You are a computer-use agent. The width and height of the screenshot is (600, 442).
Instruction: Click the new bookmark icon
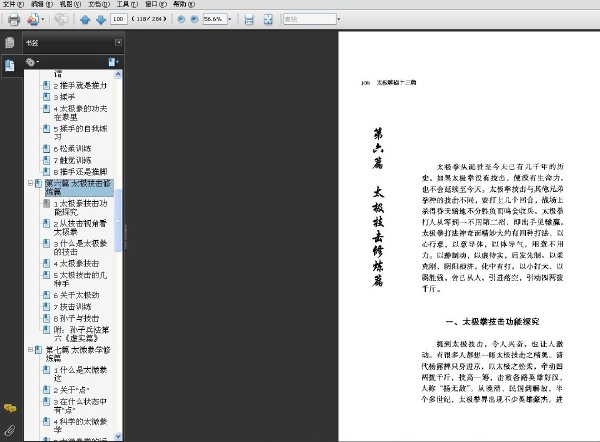point(113,62)
